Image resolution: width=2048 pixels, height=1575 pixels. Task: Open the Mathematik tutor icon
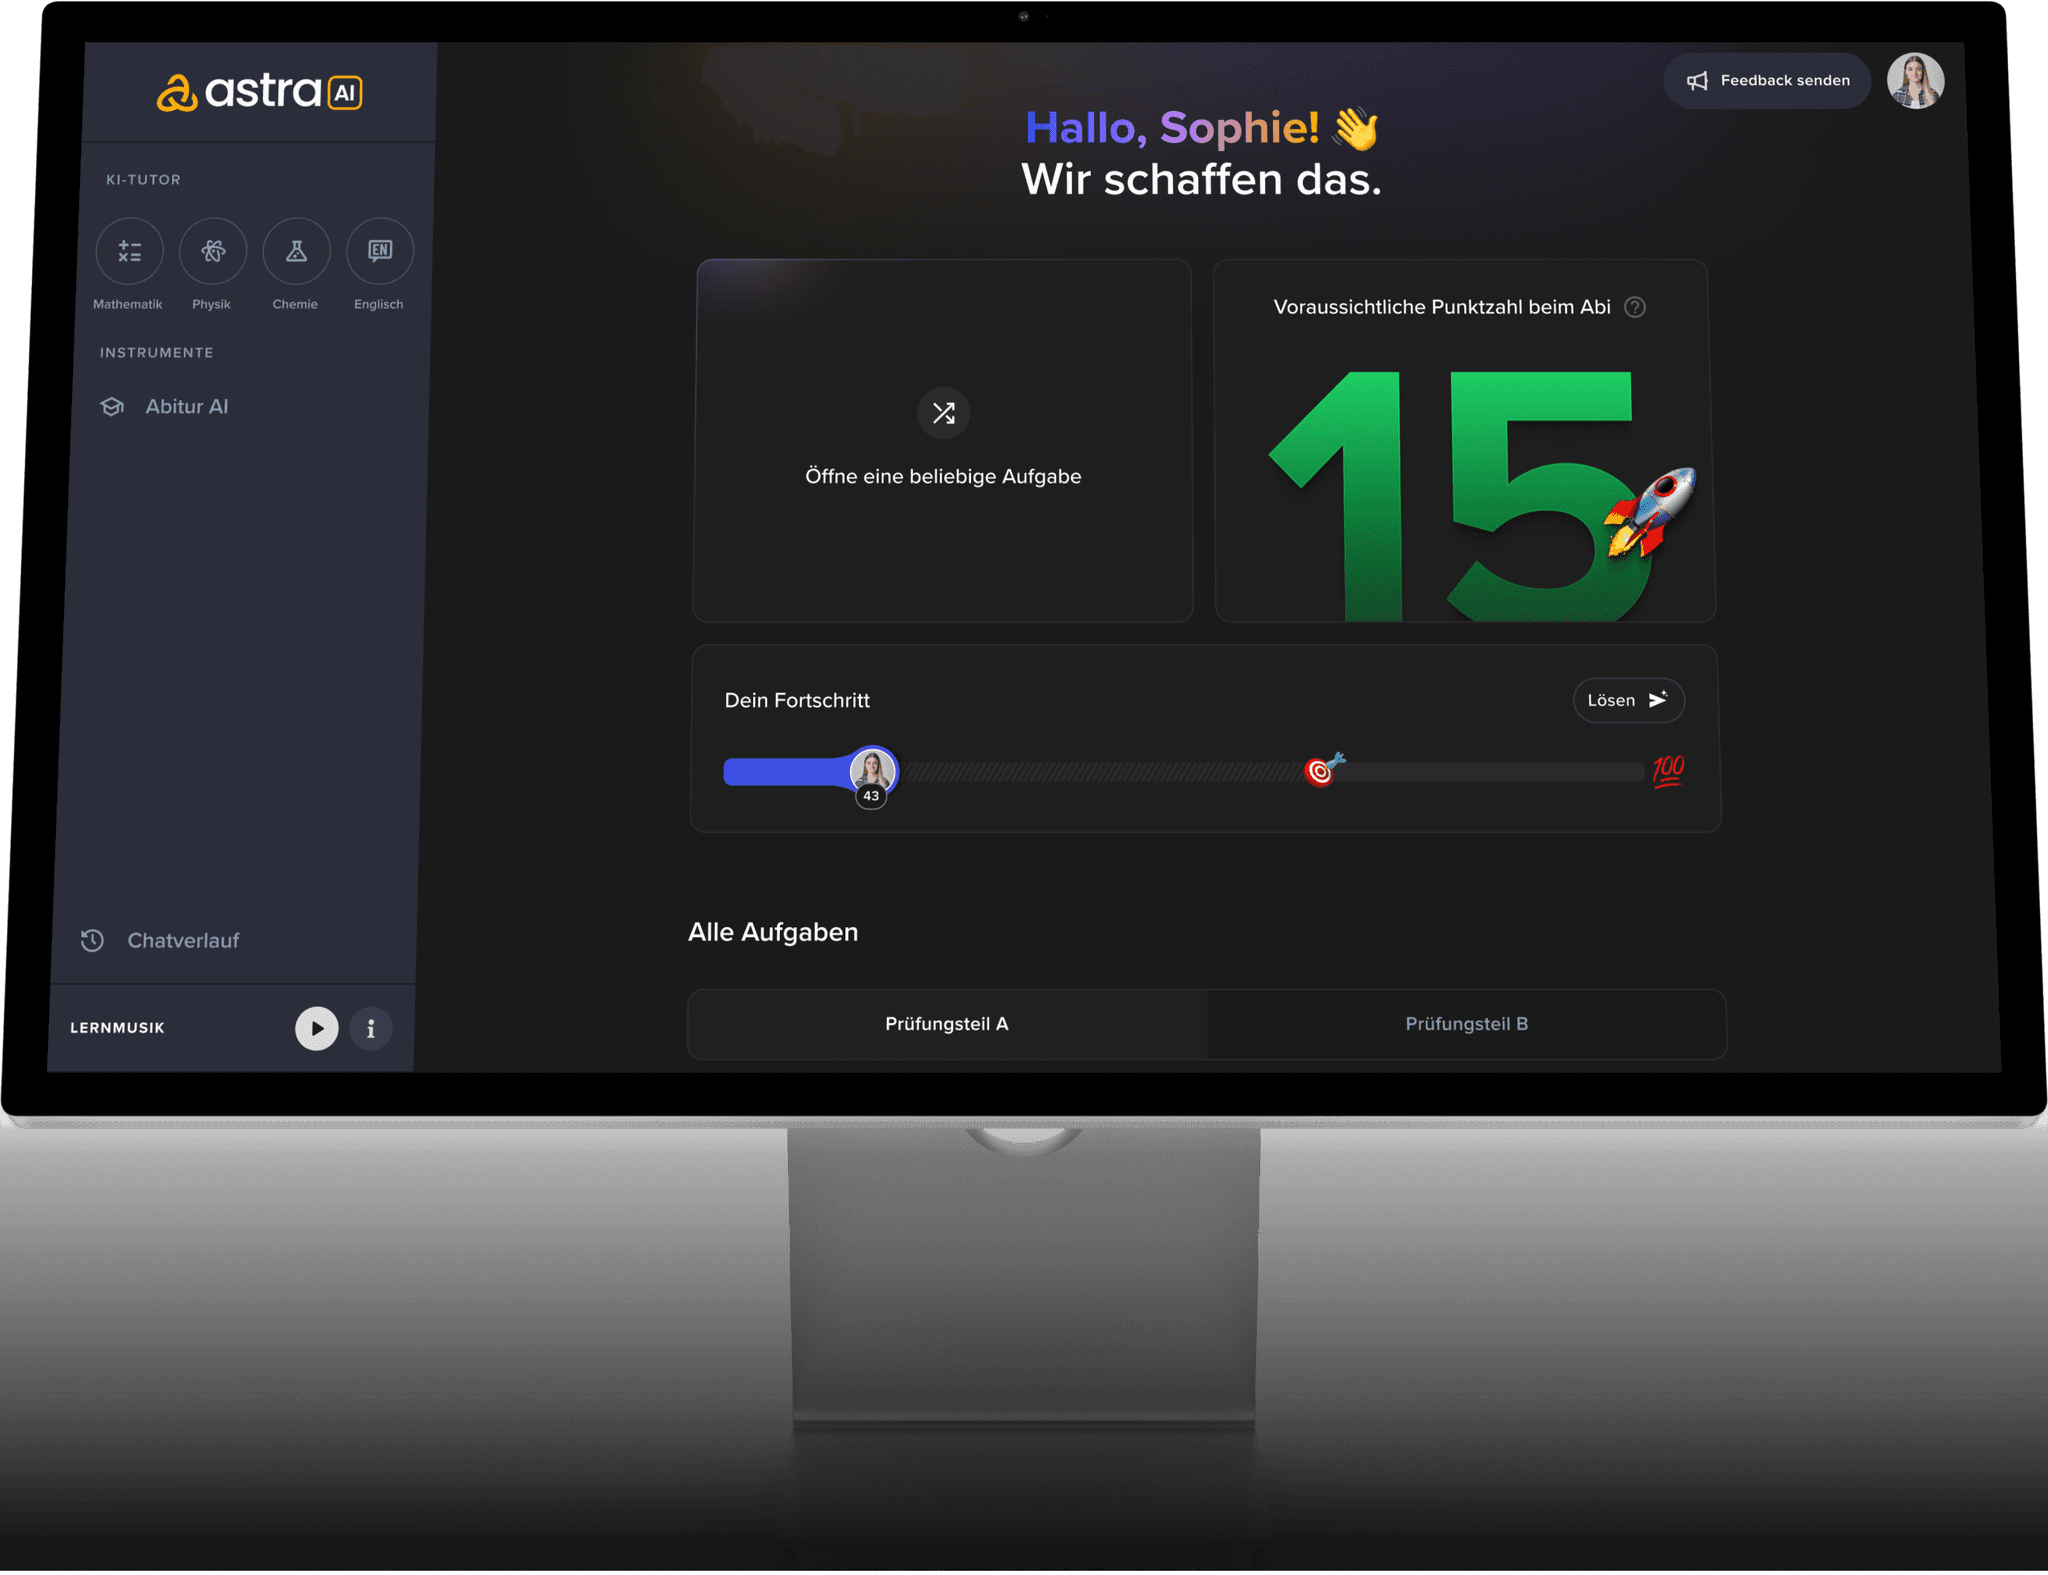tap(130, 251)
